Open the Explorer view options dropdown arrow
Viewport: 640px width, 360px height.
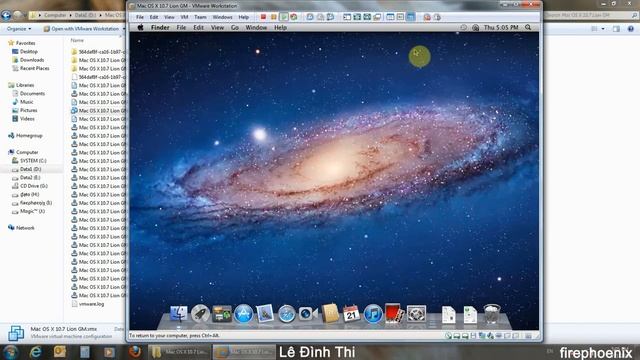pyautogui.click(x=603, y=29)
